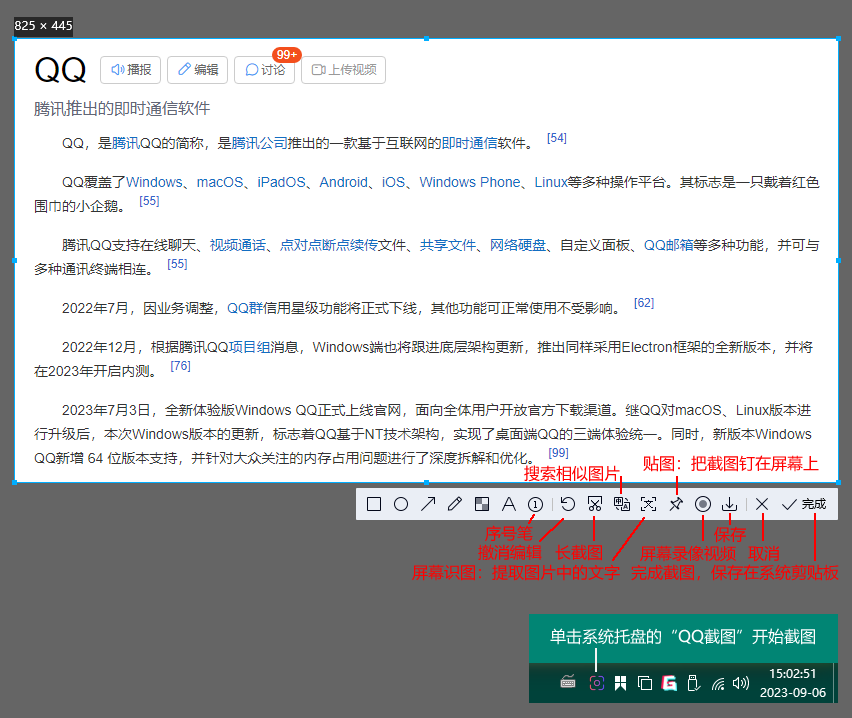Activate the text 'A' annotation tool
This screenshot has height=718, width=852.
click(x=508, y=504)
